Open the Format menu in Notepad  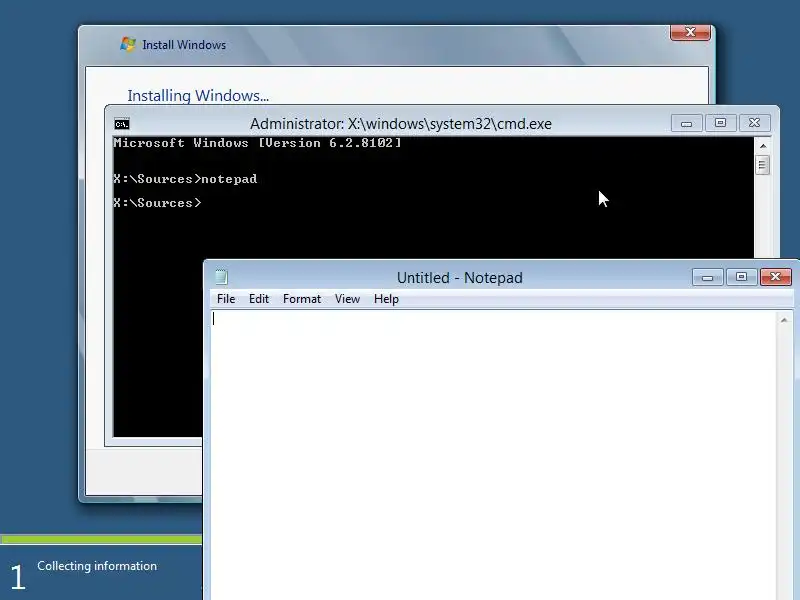pyautogui.click(x=302, y=299)
